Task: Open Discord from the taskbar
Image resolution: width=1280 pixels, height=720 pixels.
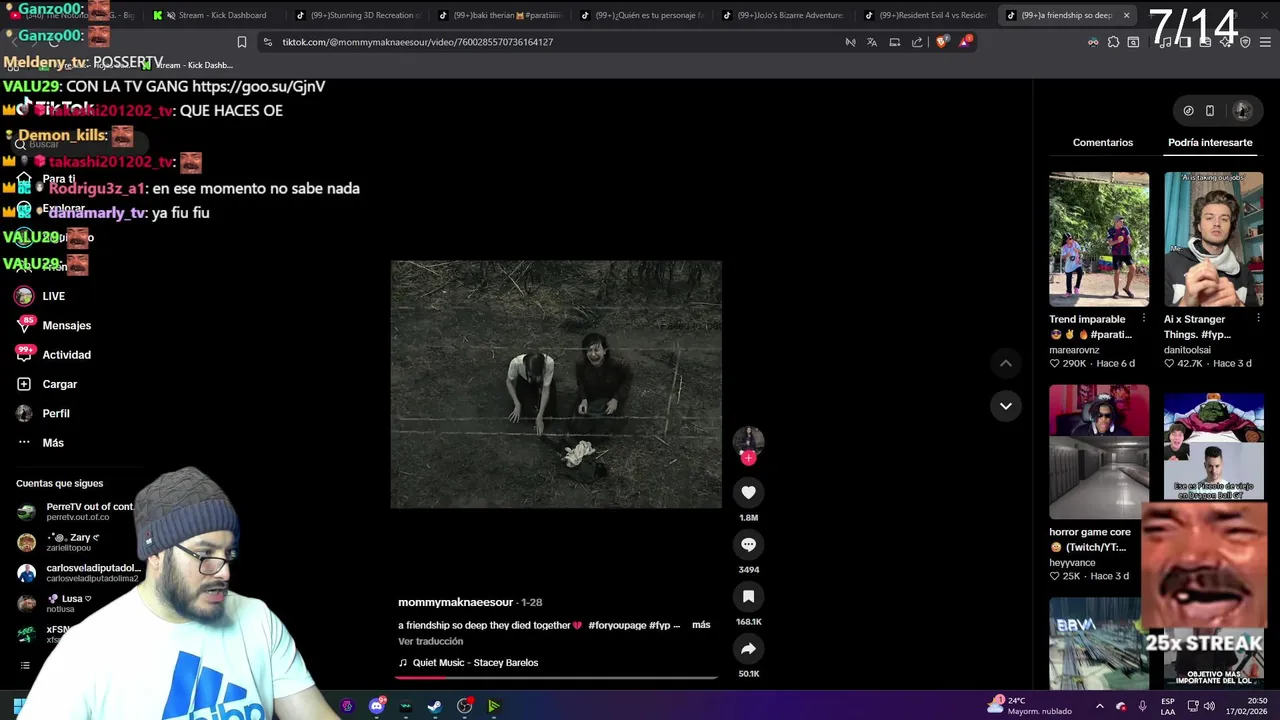Action: [x=377, y=706]
